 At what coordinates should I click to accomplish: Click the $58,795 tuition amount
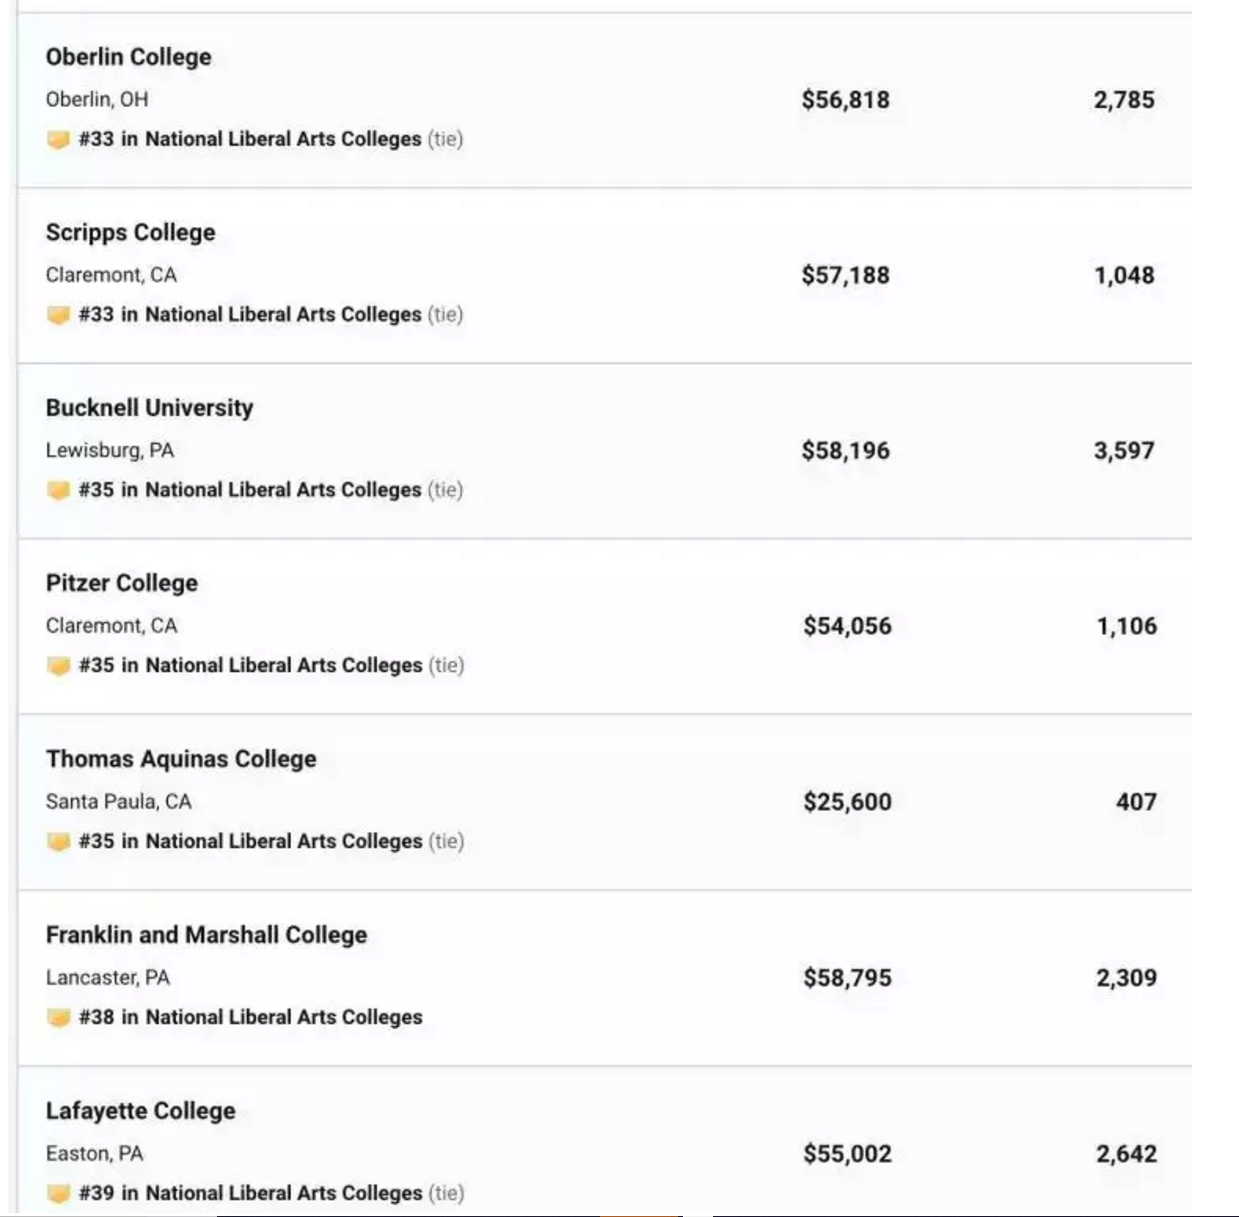point(847,978)
